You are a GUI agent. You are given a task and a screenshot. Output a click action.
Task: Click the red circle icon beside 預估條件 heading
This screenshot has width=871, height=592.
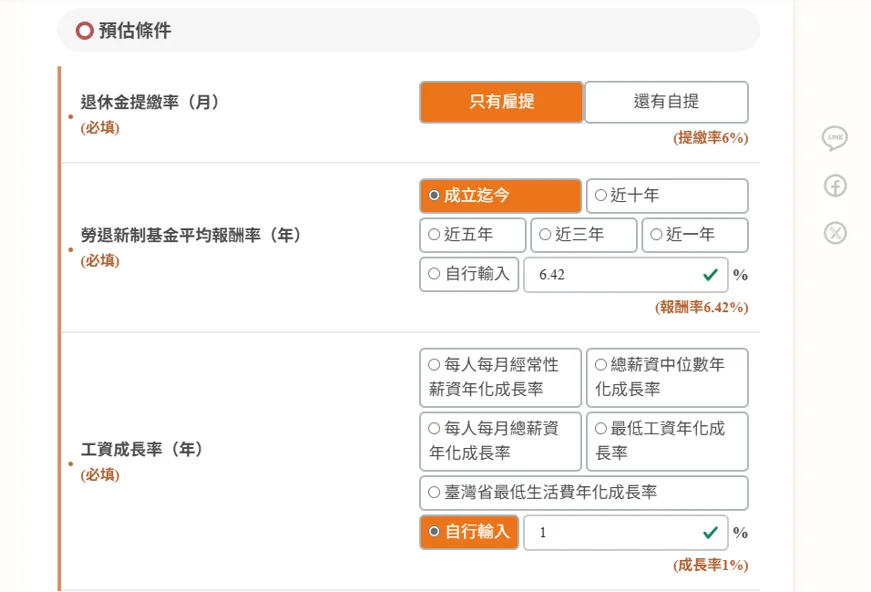(84, 30)
